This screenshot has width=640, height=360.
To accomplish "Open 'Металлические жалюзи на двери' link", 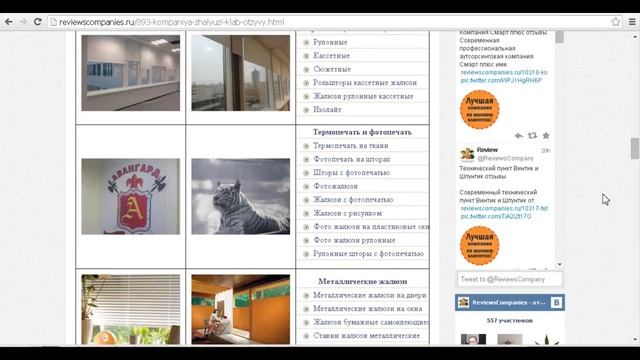I will point(370,295).
